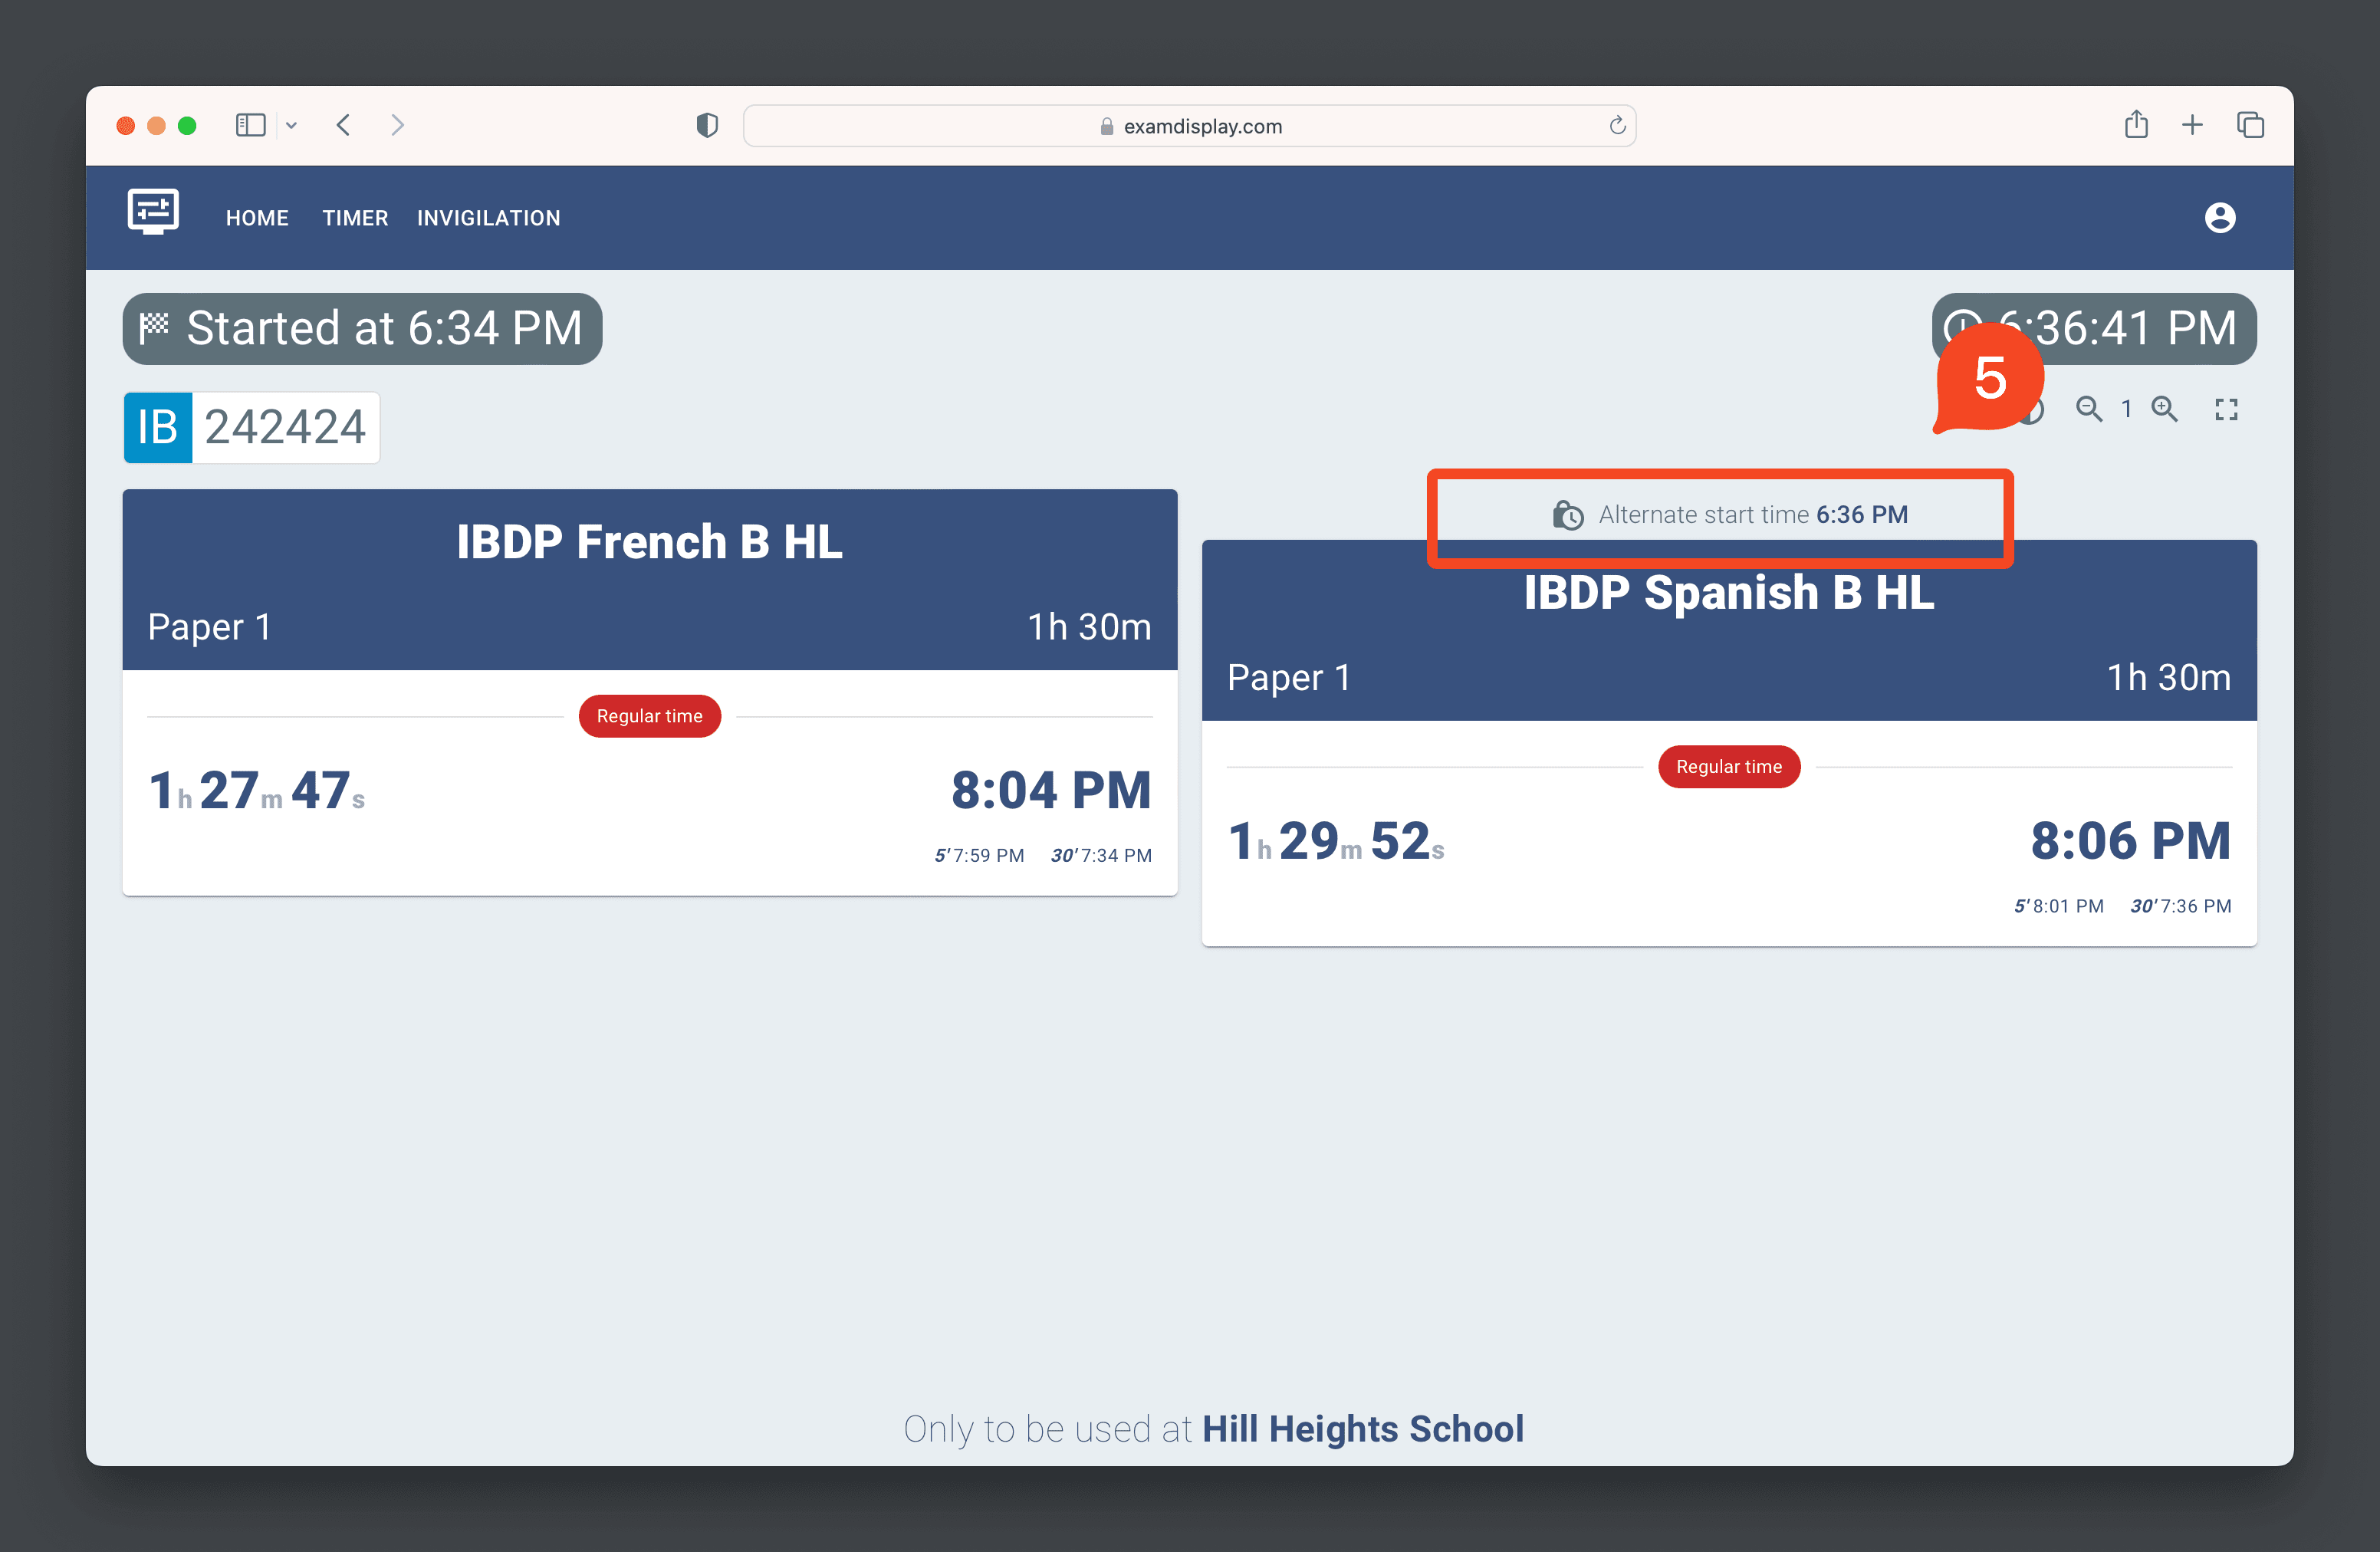
Task: Click the 1h 30m duration on Spanish card
Action: [2169, 678]
